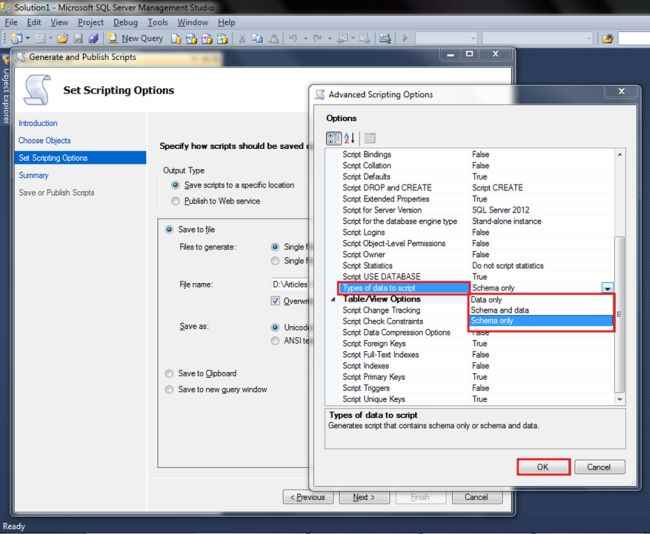Click the Save All toolbar icon

[93, 39]
